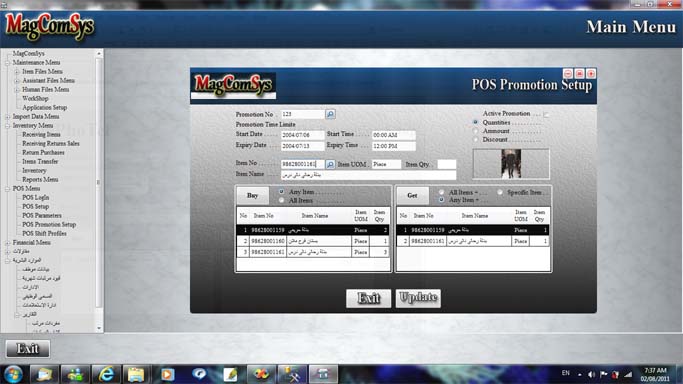This screenshot has height=384, width=683.
Task: Open the file explorer taskbar icon
Action: pos(136,374)
